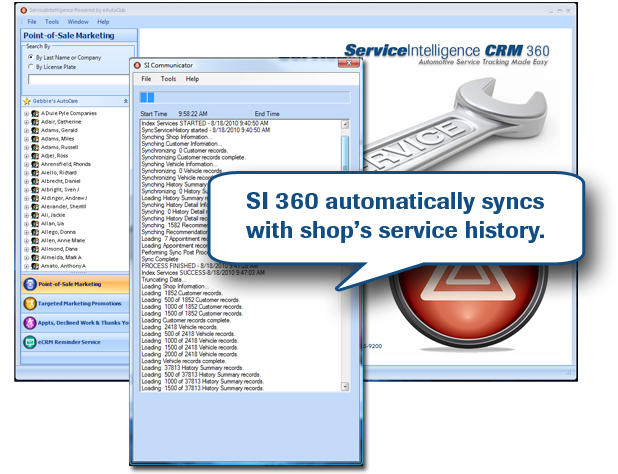
Task: Open Tools menu in ServiceIntelligence window
Action: point(52,22)
